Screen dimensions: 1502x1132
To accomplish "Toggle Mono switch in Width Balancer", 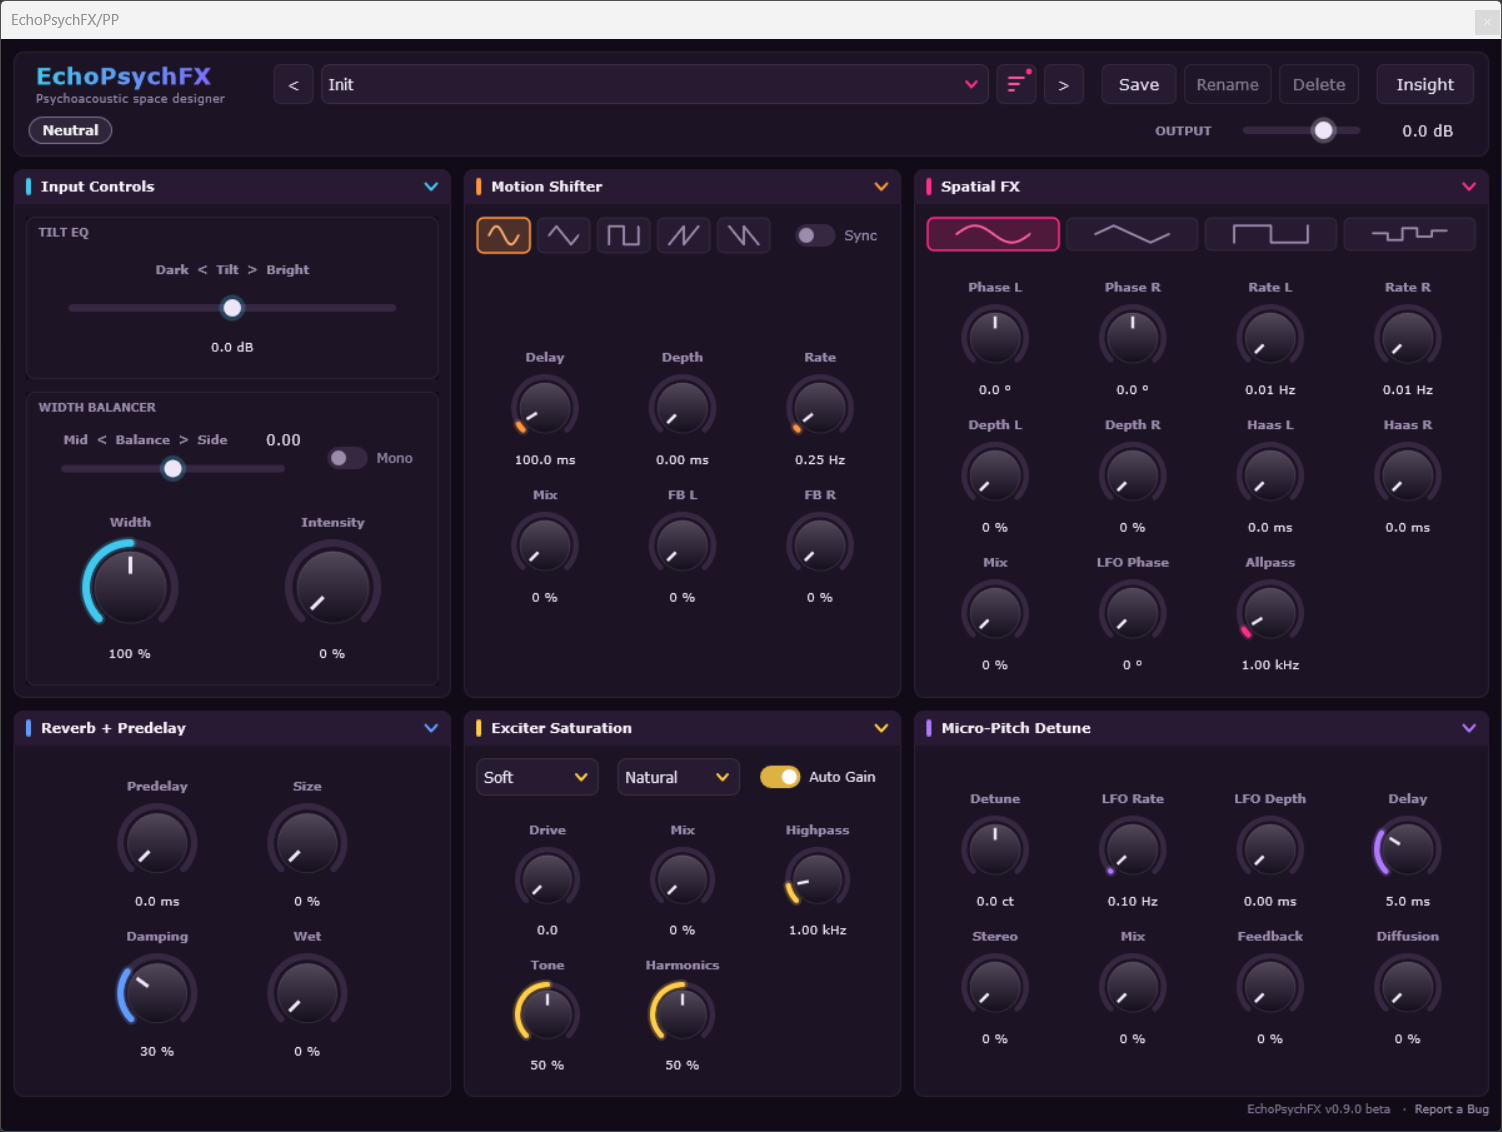I will (x=348, y=458).
